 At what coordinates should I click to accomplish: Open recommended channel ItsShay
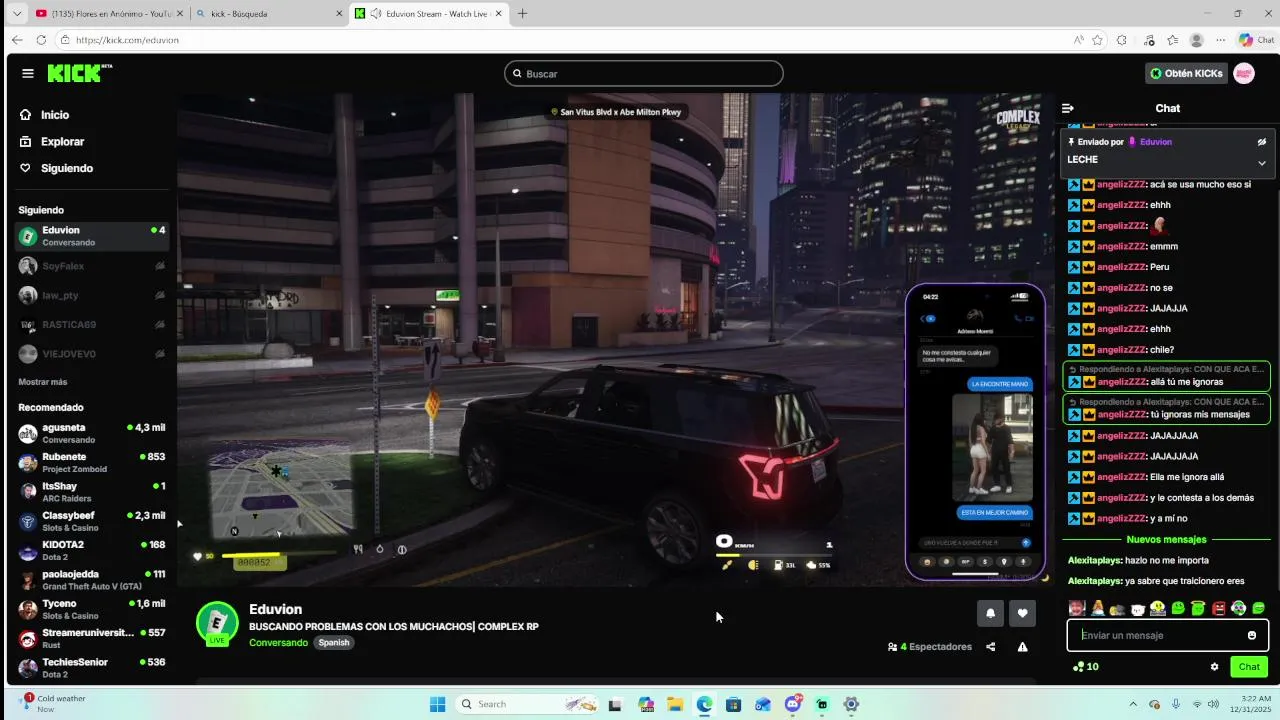click(x=91, y=491)
